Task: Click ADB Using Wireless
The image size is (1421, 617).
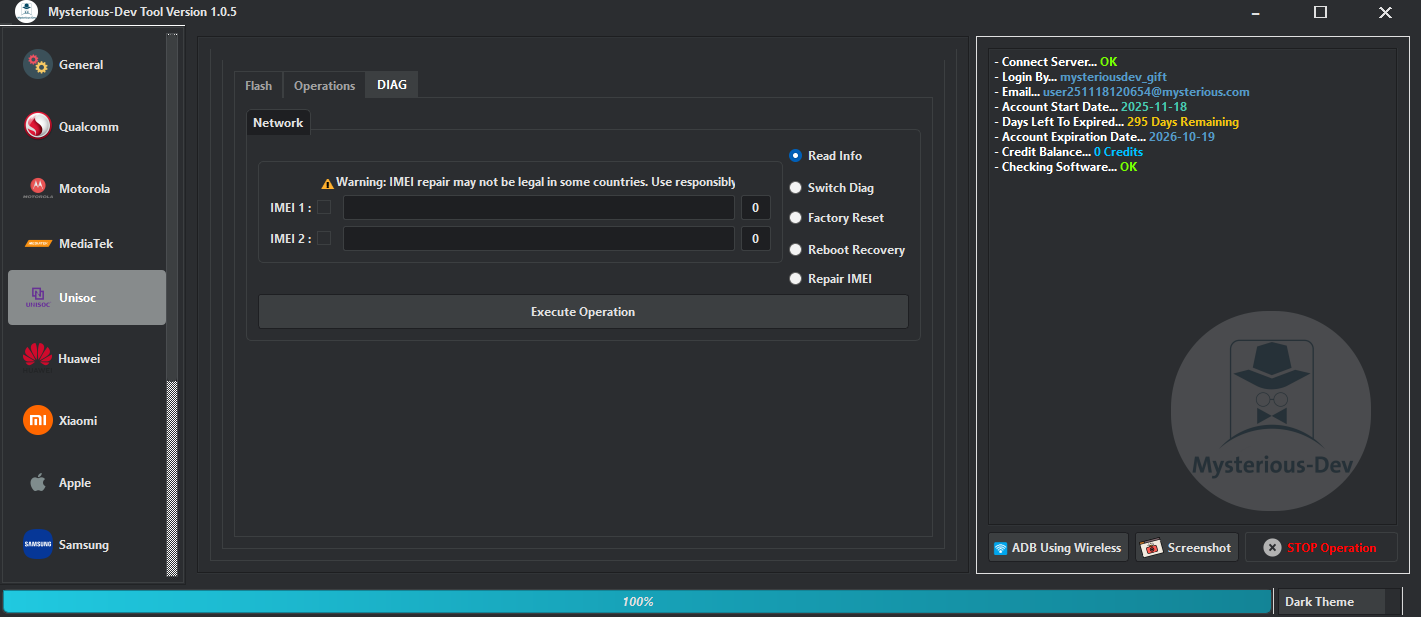Action: (1057, 547)
